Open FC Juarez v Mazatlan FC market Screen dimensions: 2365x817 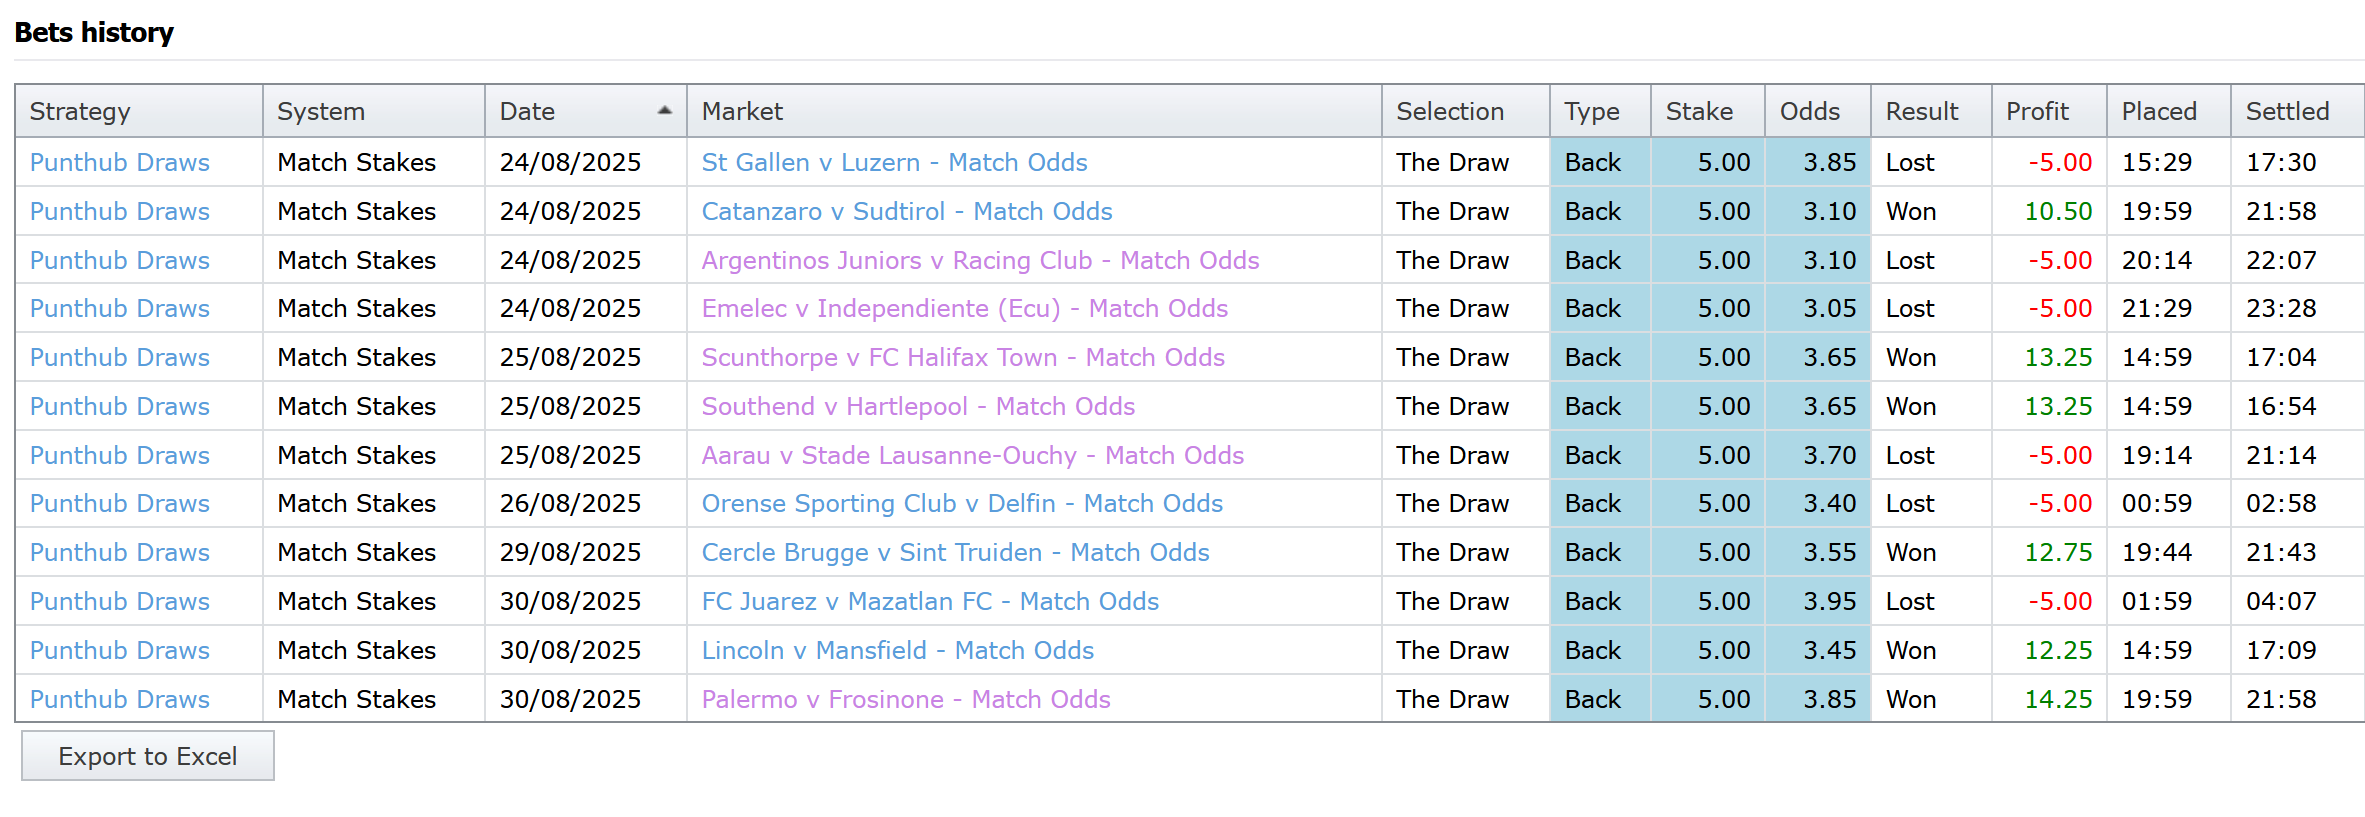click(x=930, y=601)
